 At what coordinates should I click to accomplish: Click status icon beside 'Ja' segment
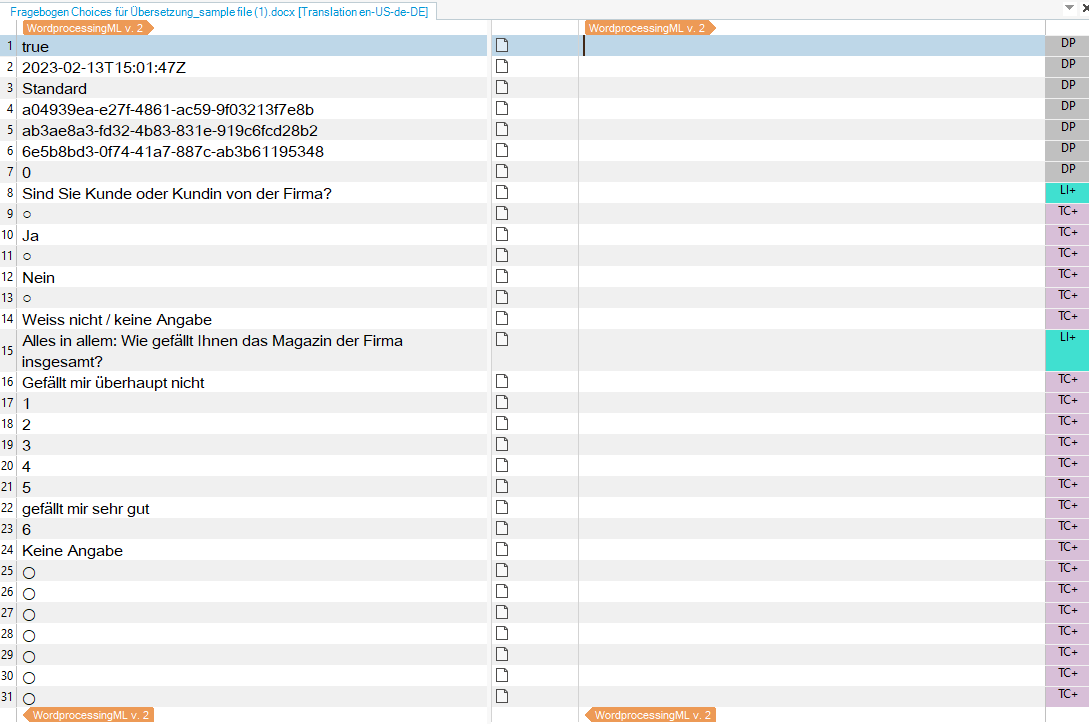[x=503, y=234]
